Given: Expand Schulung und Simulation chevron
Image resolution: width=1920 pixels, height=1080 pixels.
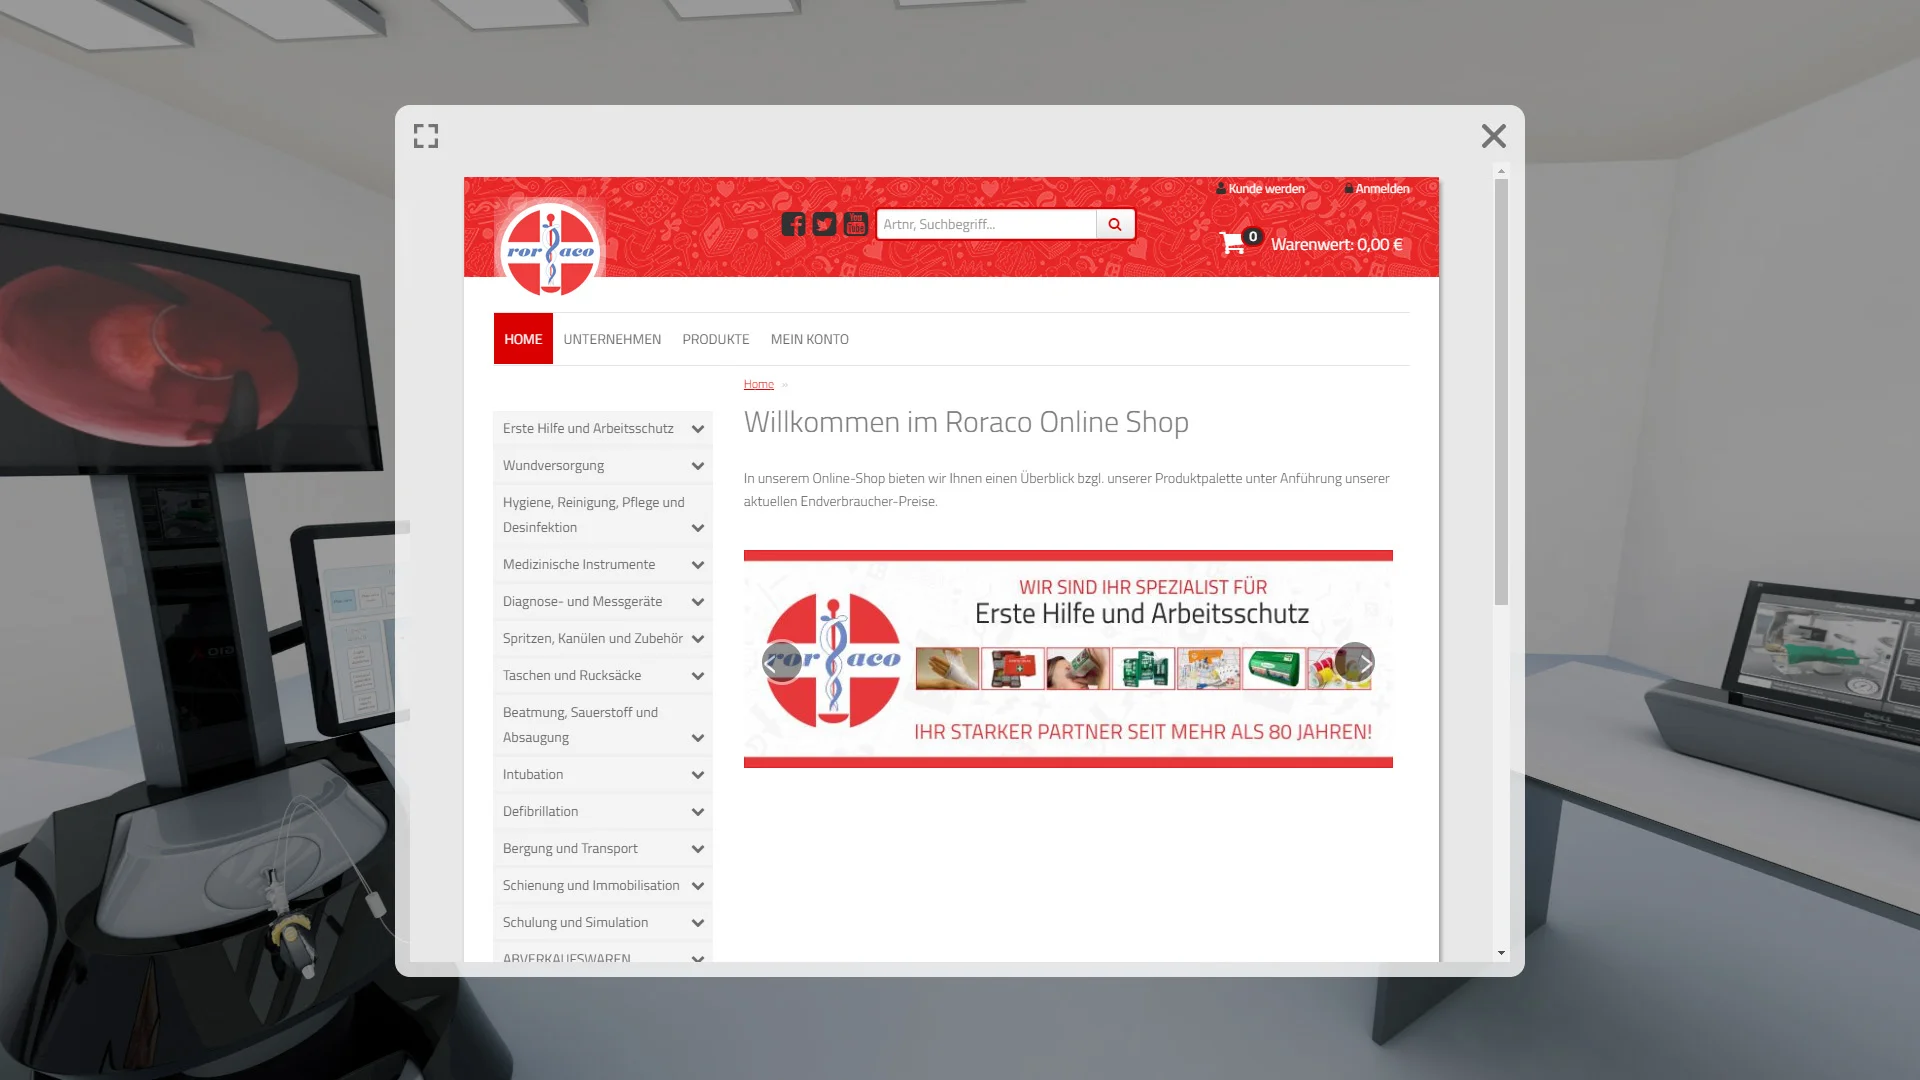Looking at the screenshot, I should point(698,923).
